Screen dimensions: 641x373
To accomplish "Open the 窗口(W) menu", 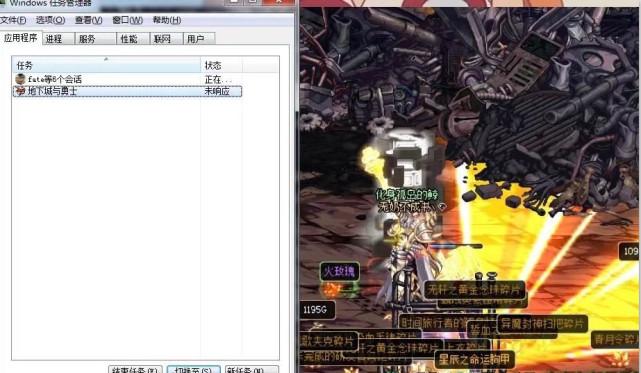I will click(127, 20).
